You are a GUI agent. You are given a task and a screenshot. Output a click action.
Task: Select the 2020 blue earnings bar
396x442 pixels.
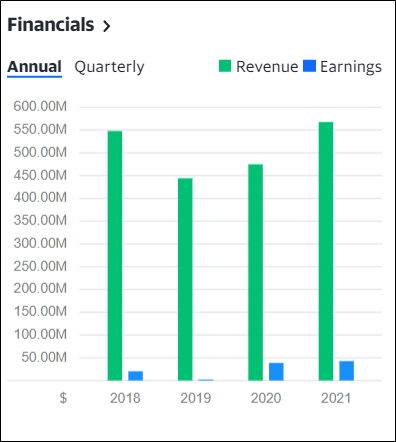pyautogui.click(x=276, y=372)
